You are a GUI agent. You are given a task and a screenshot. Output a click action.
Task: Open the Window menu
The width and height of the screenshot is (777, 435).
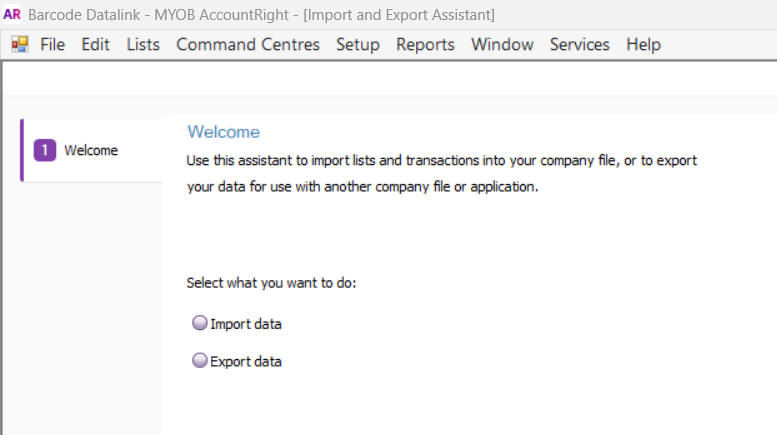point(502,45)
